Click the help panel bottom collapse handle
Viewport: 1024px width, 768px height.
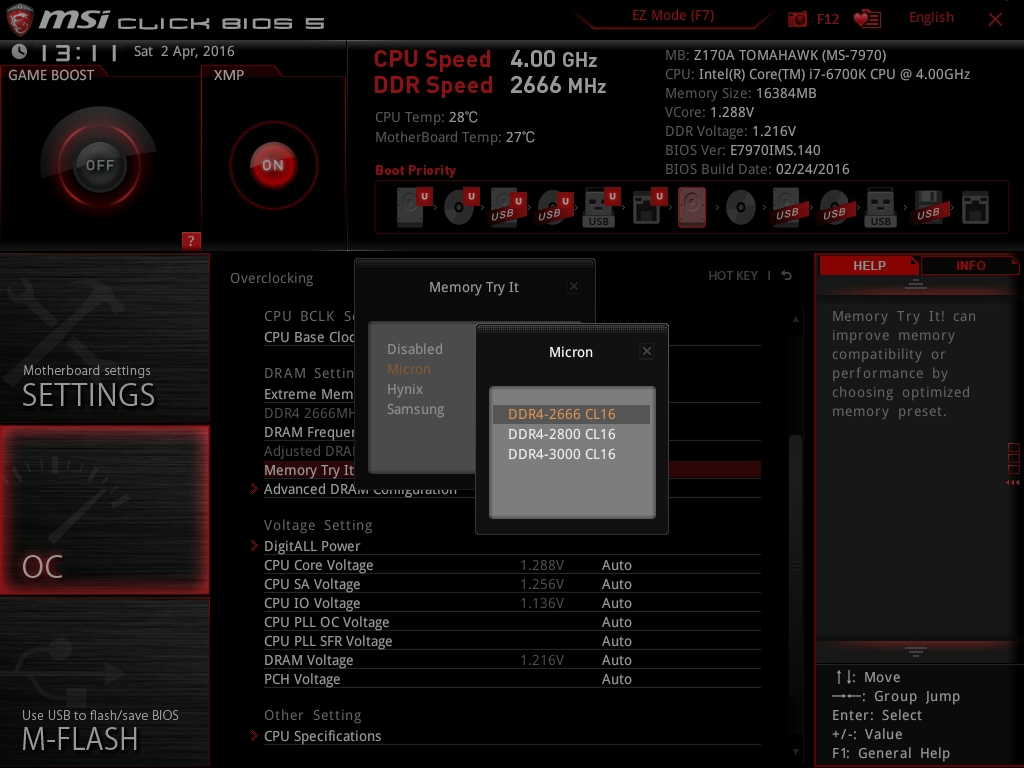tap(915, 652)
